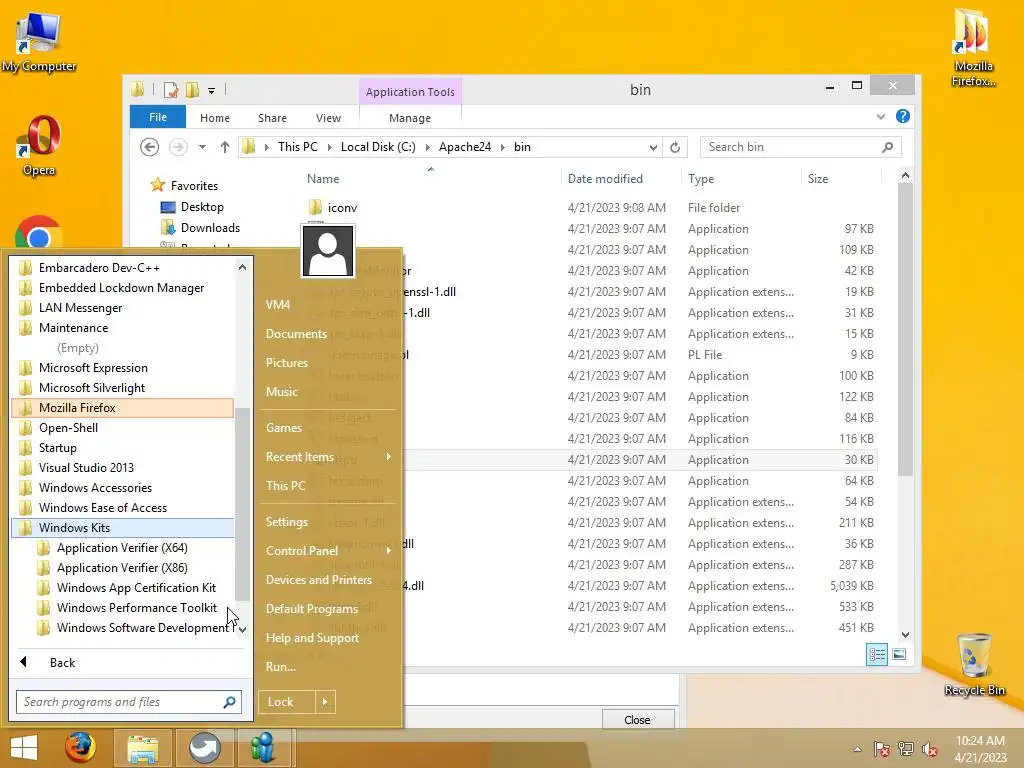Open the Home ribbon tab
Image resolution: width=1024 pixels, height=768 pixels.
pyautogui.click(x=215, y=118)
